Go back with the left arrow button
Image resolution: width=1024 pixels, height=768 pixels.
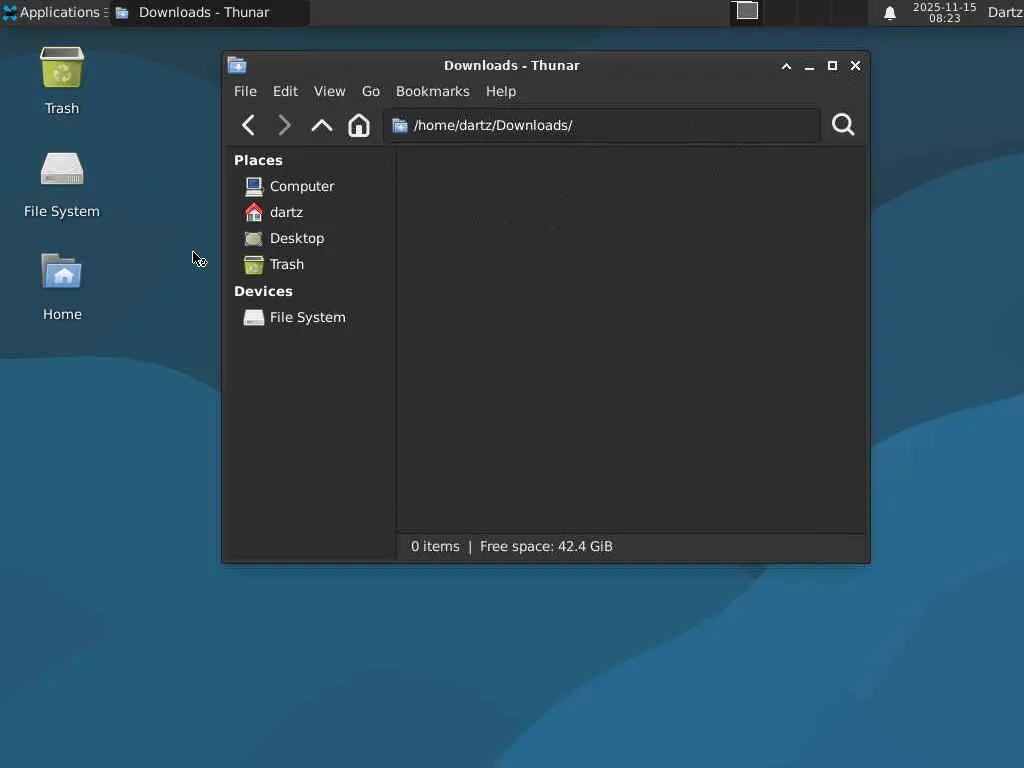click(x=248, y=125)
